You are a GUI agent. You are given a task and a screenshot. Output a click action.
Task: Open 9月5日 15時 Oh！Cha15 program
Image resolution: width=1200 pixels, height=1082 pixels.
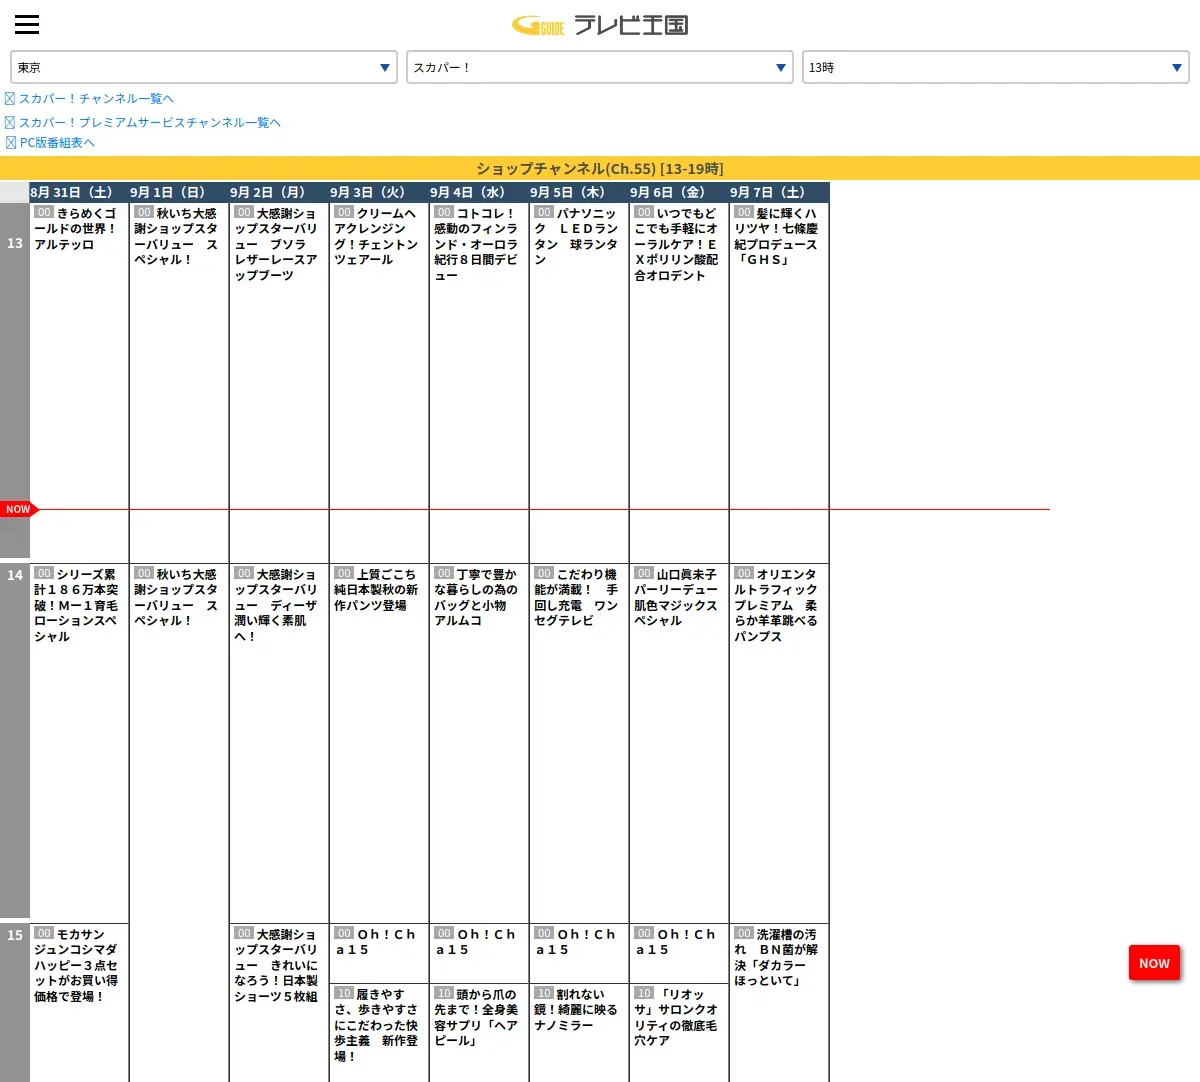coord(579,953)
